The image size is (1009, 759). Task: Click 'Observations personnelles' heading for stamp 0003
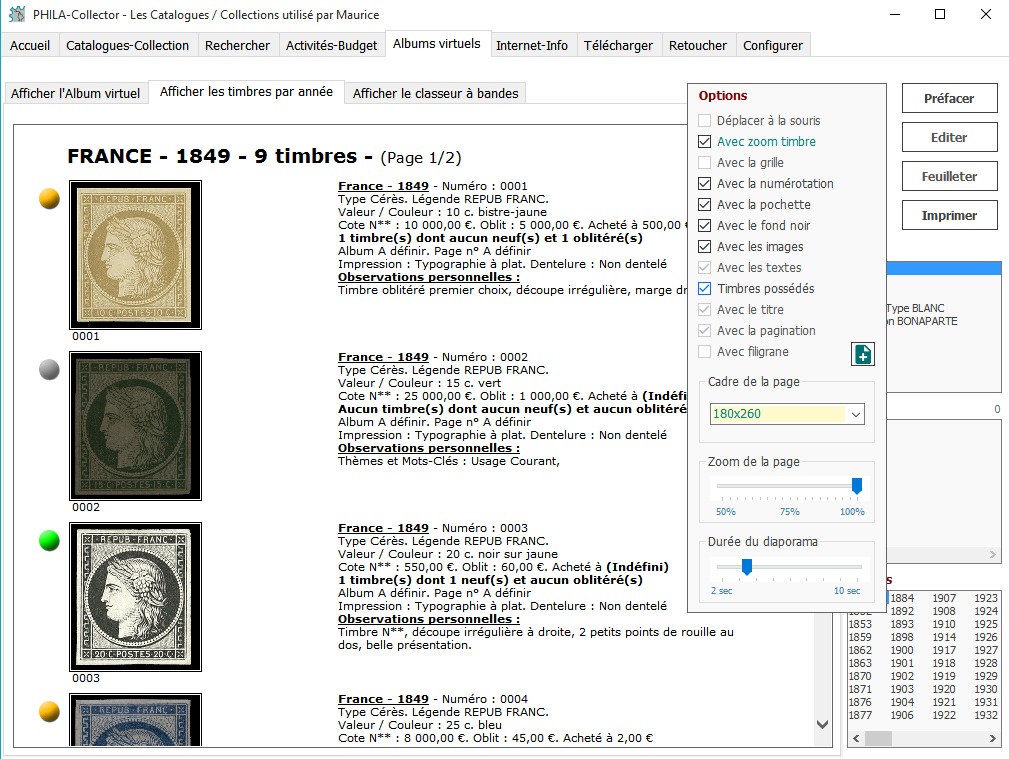pyautogui.click(x=429, y=619)
